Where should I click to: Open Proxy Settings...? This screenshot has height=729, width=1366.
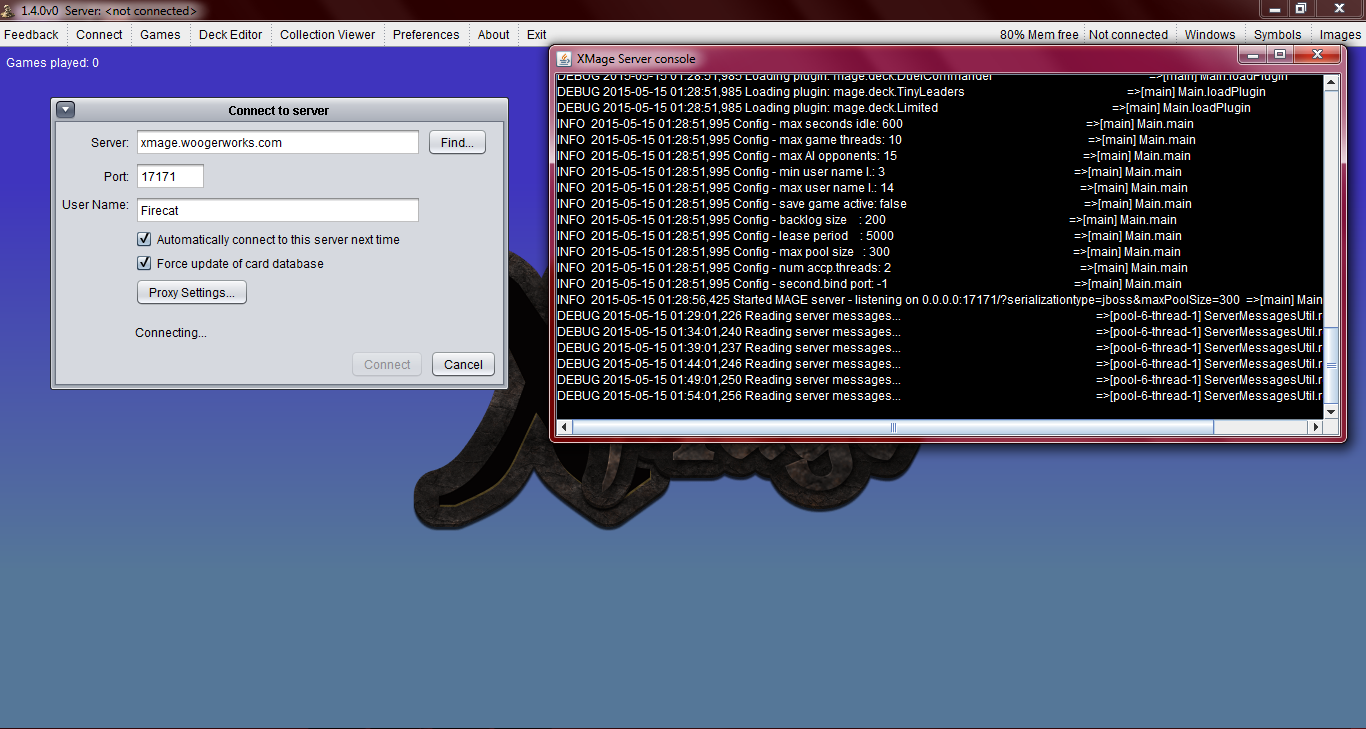pyautogui.click(x=192, y=293)
